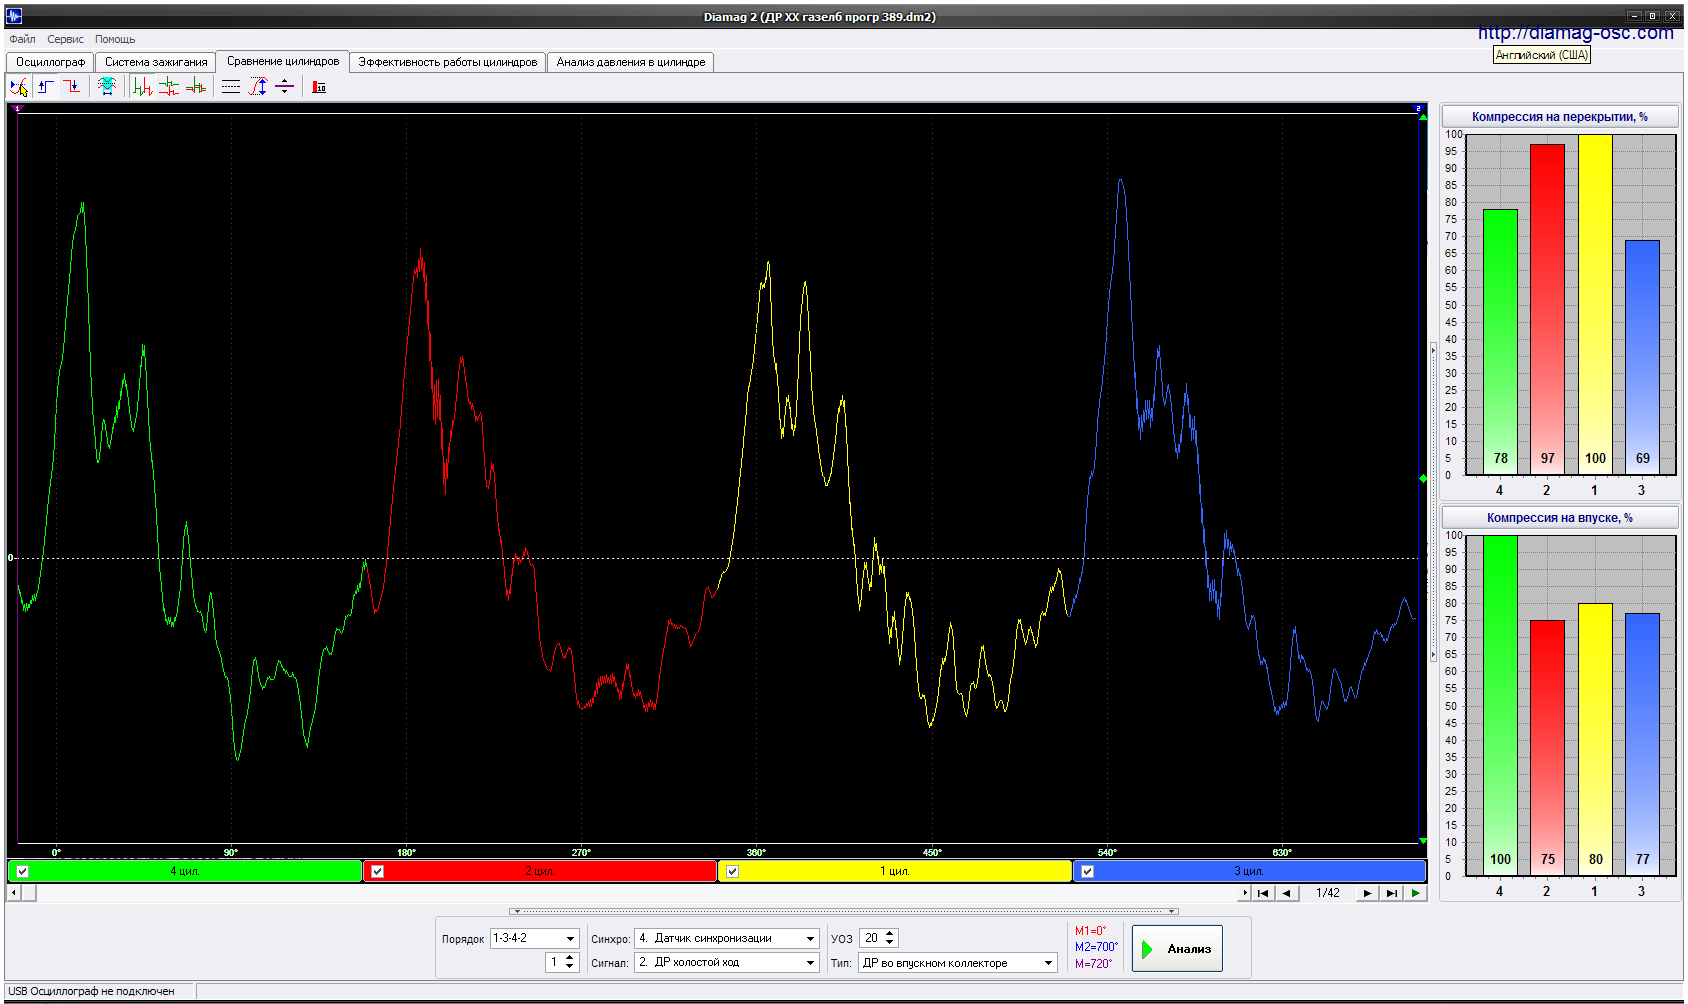Viewport: 1688px width, 1004px height.
Task: Click the horizontal scrollbar right arrow
Action: pyautogui.click(x=1244, y=893)
